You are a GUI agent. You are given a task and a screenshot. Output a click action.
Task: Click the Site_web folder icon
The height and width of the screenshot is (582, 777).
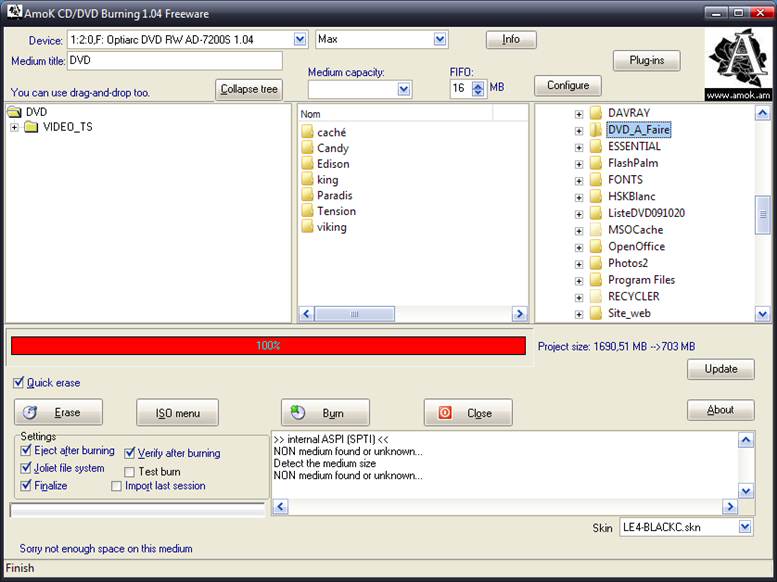[596, 313]
